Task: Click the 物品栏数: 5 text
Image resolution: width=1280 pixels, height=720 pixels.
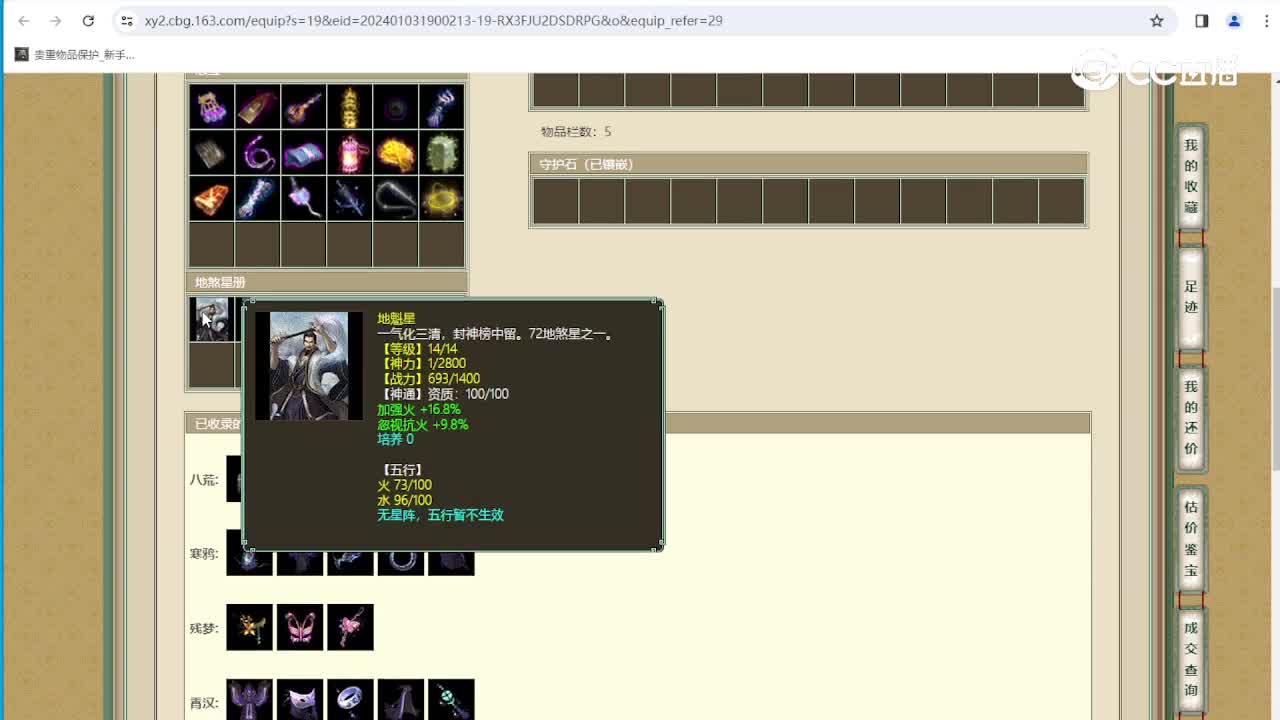Action: pos(576,131)
